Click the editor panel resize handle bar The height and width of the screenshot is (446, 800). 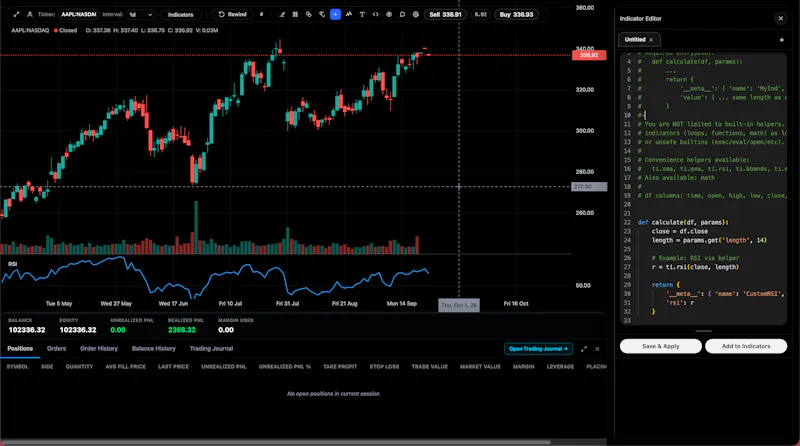tap(703, 331)
